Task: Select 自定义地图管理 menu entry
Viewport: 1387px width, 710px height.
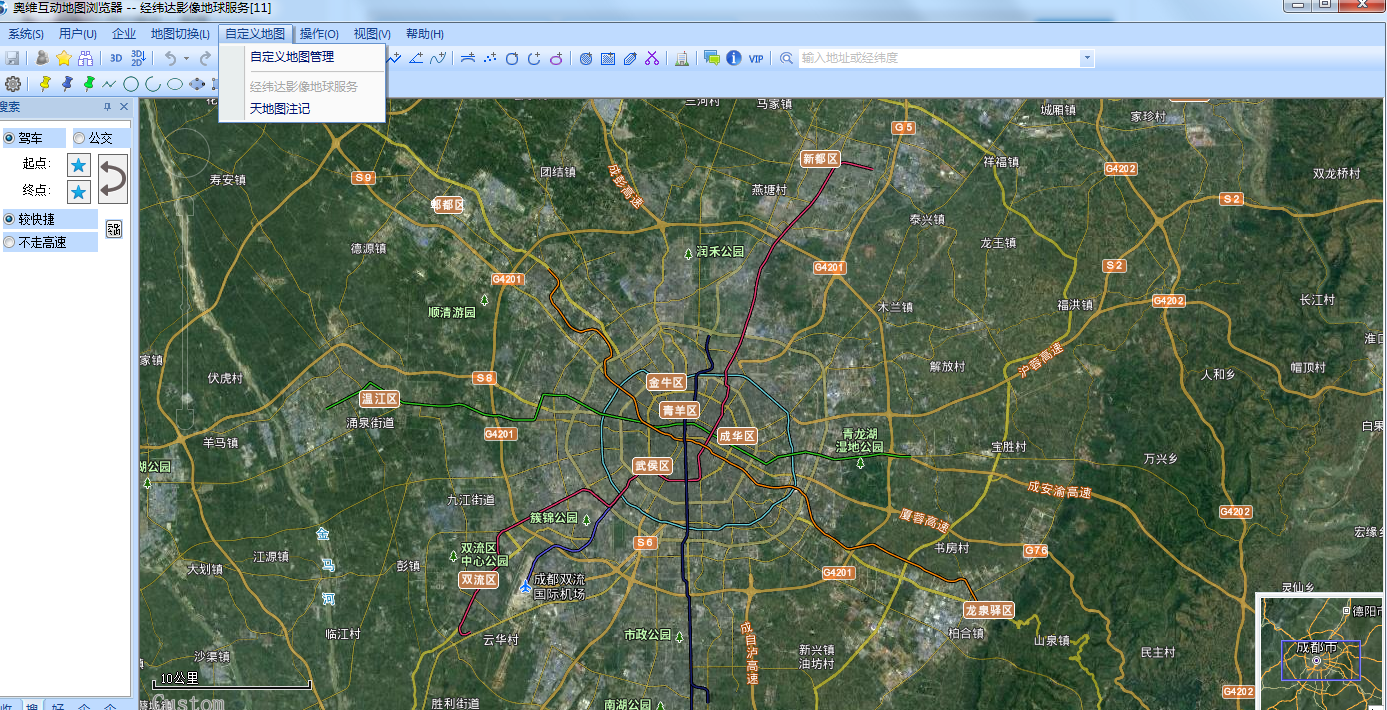Action: tap(292, 57)
